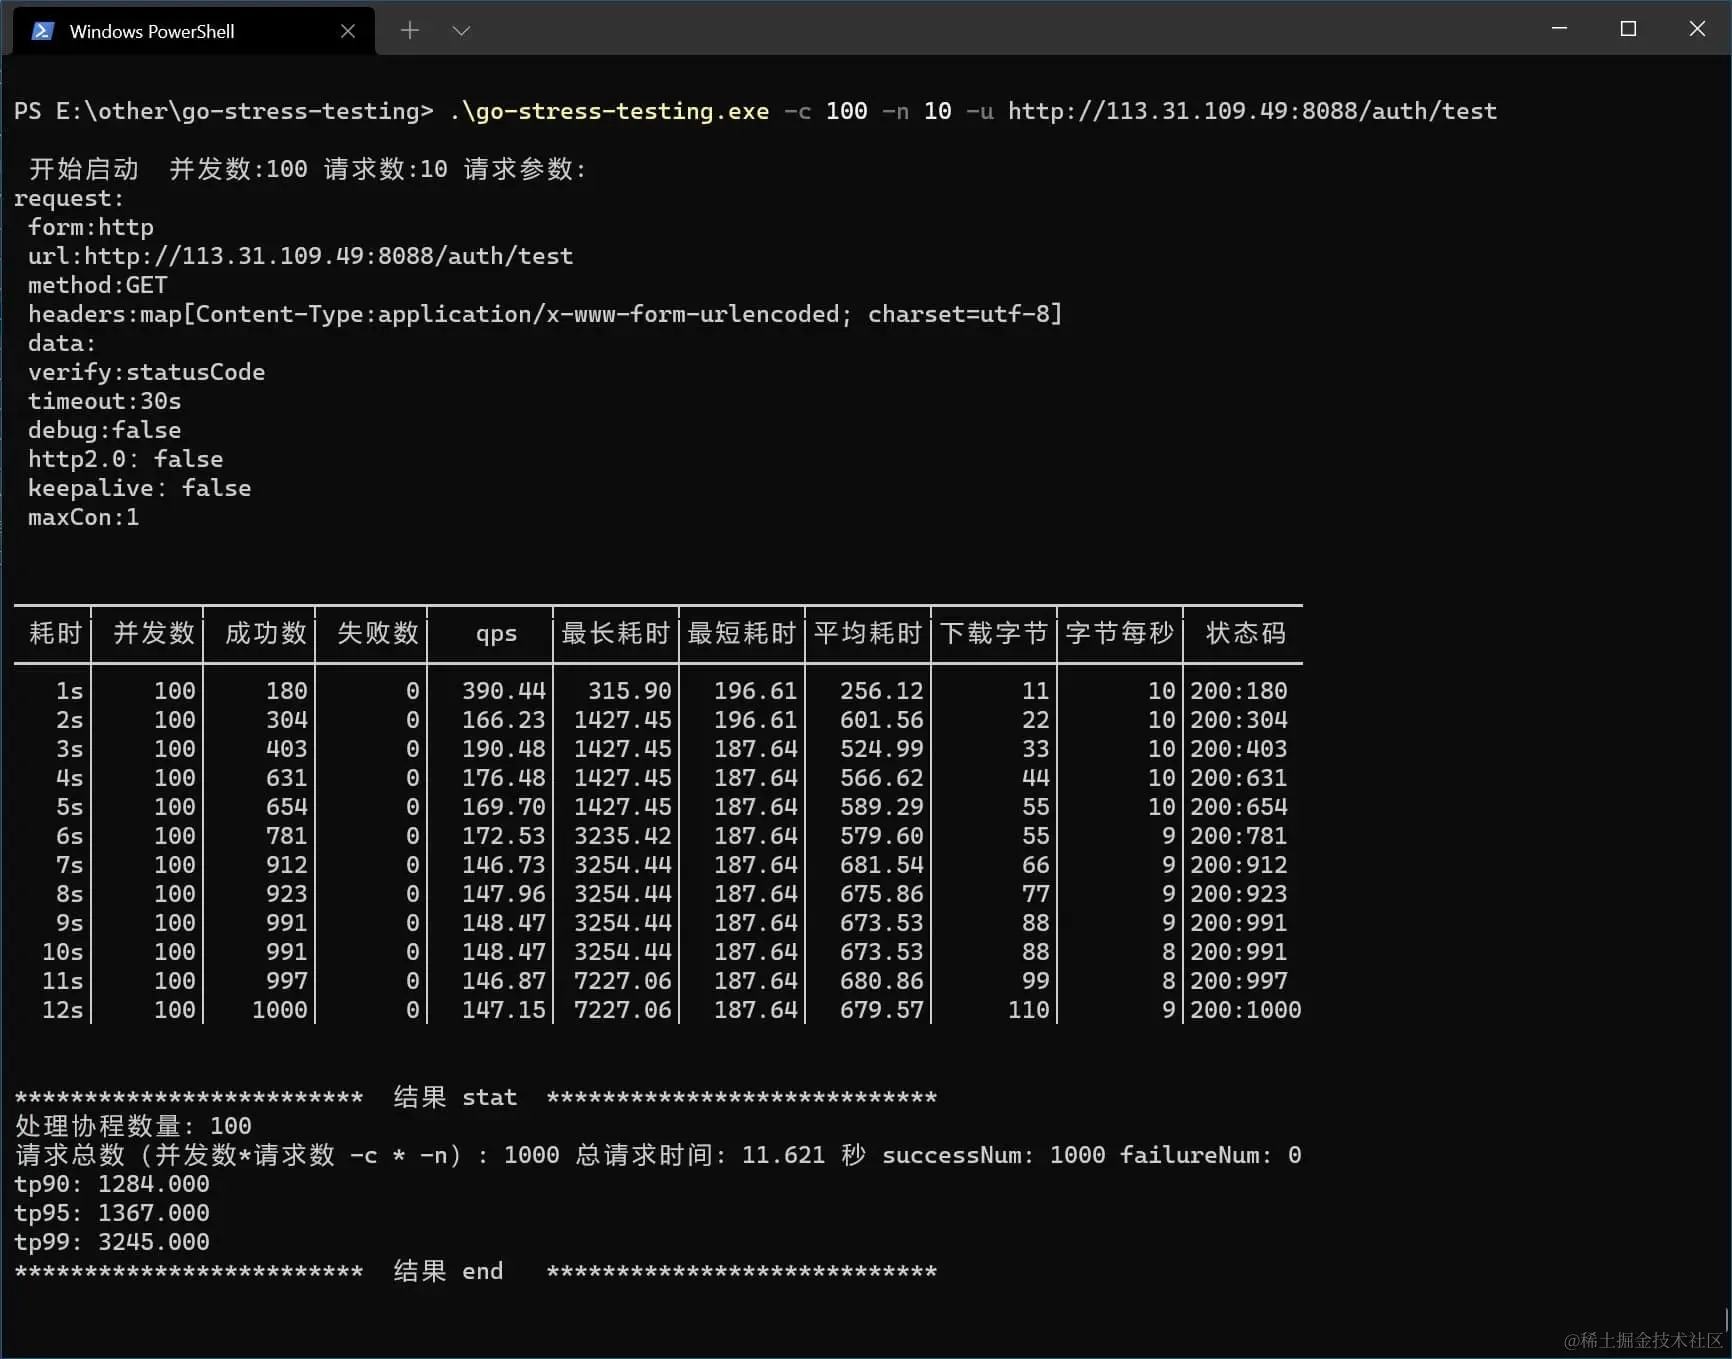The width and height of the screenshot is (1732, 1359).
Task: Click the success count 631
Action: [287, 778]
